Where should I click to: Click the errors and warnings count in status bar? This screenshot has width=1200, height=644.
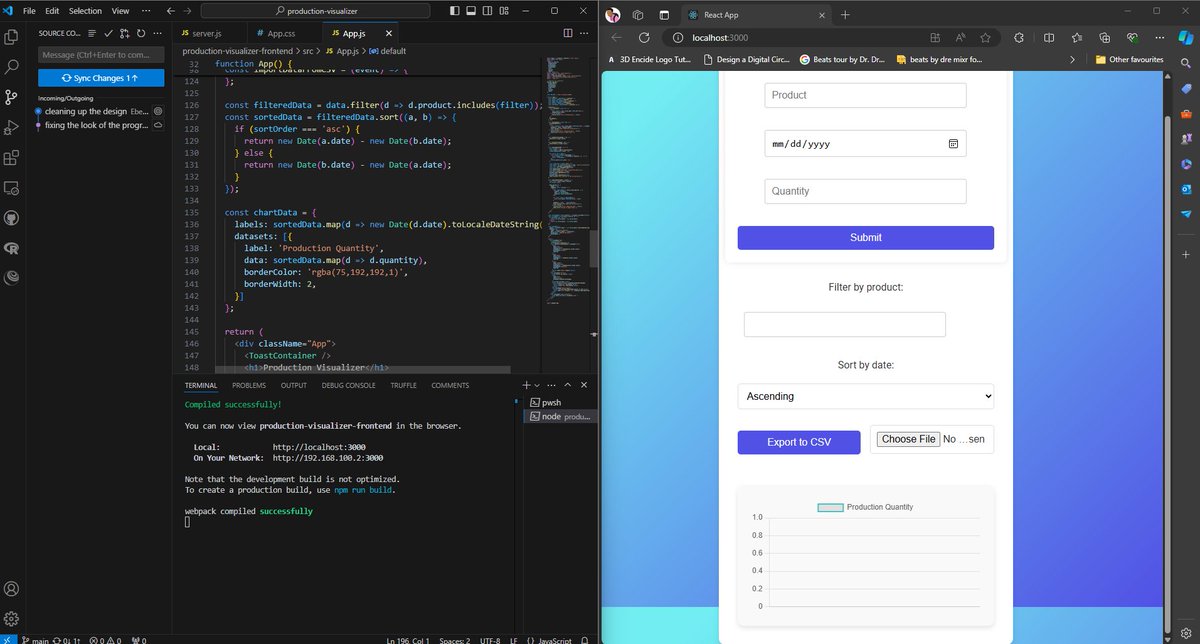point(107,639)
